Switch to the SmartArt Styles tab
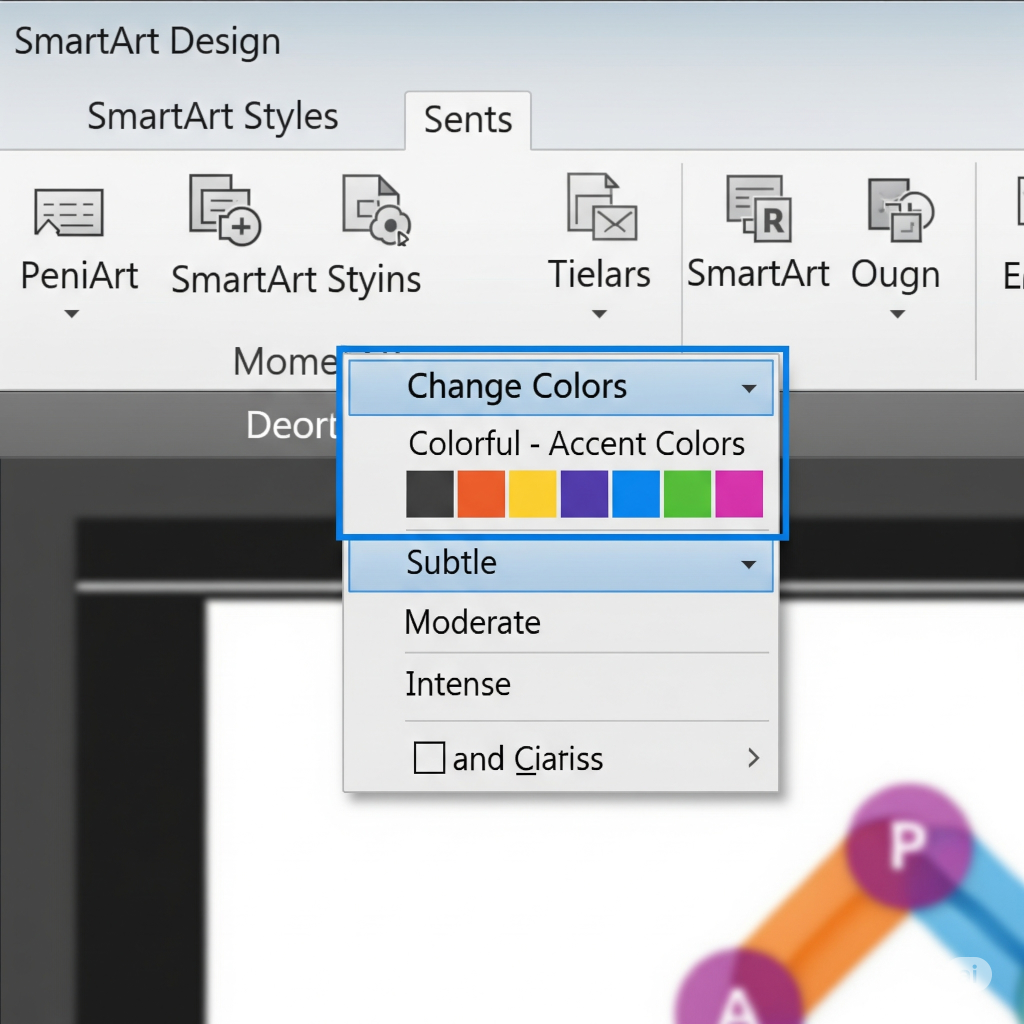1024x1024 pixels. [212, 117]
